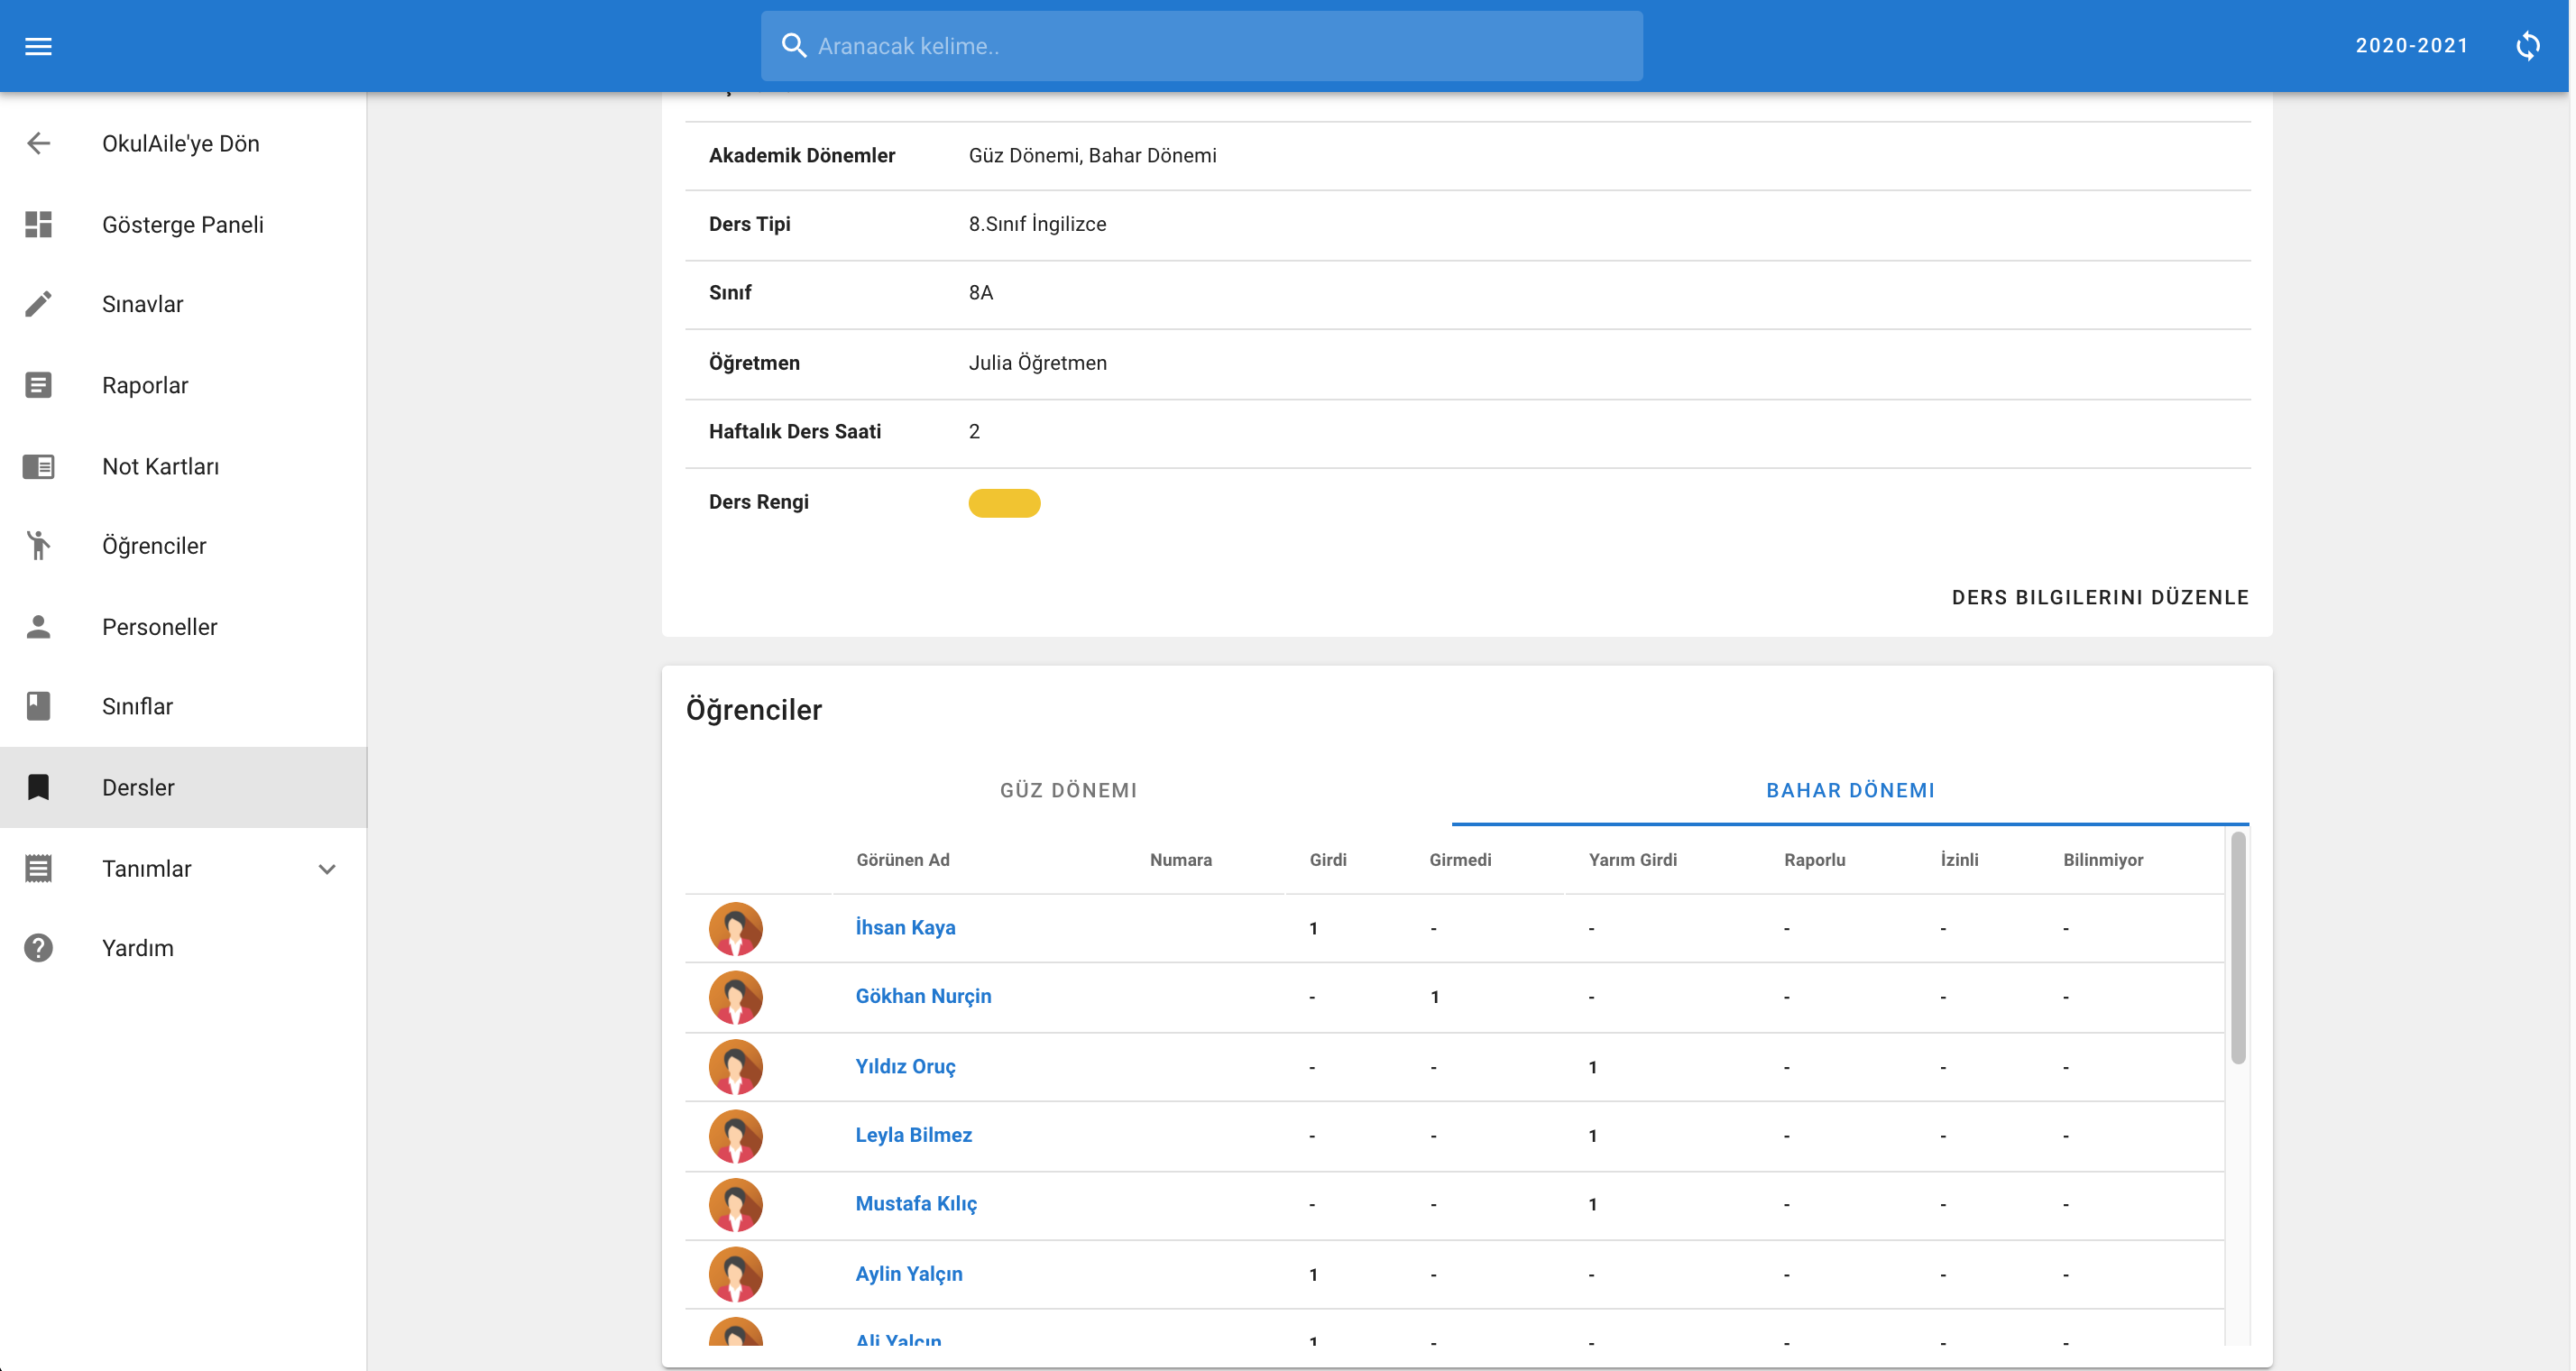Click the '8A' Sınıf value

pyautogui.click(x=980, y=293)
